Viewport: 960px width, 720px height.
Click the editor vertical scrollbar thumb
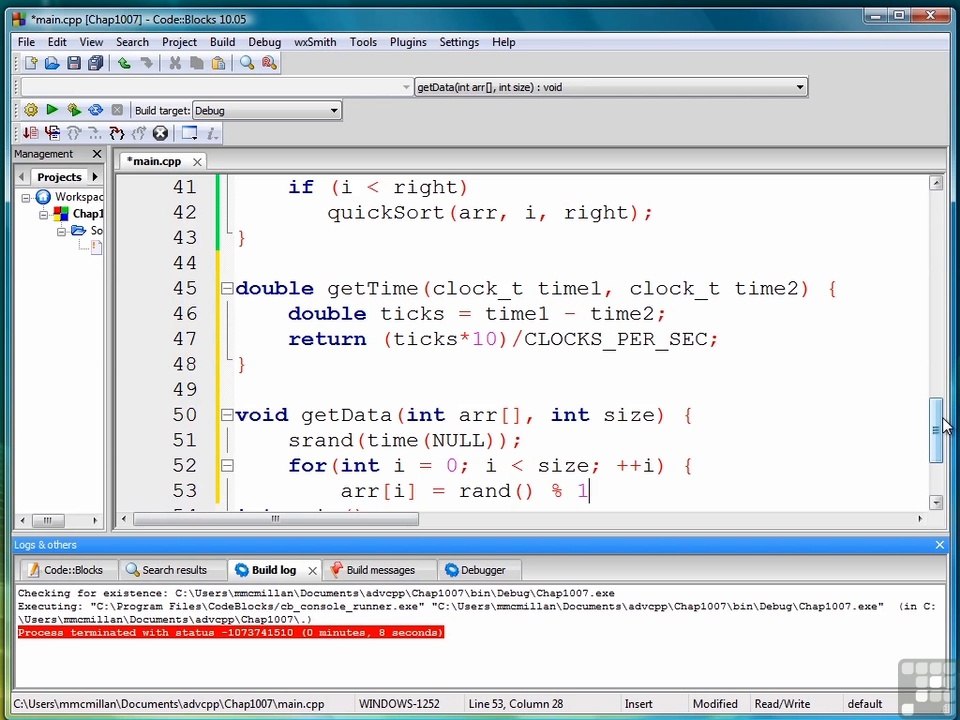(936, 430)
